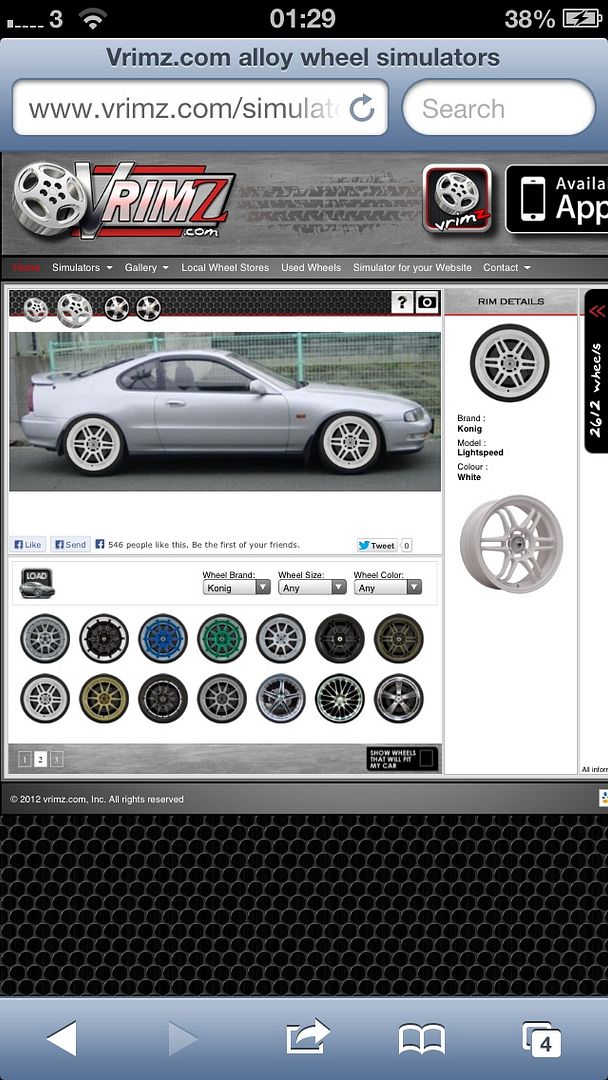Image resolution: width=608 pixels, height=1080 pixels.
Task: Open Simulator for your Website
Action: [412, 268]
